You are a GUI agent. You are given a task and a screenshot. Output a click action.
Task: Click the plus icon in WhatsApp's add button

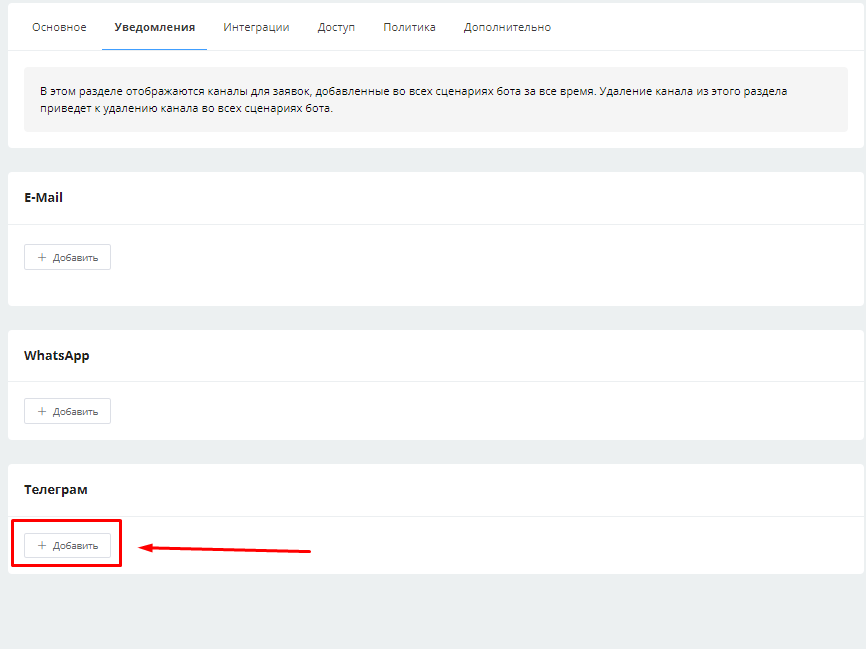(x=42, y=411)
